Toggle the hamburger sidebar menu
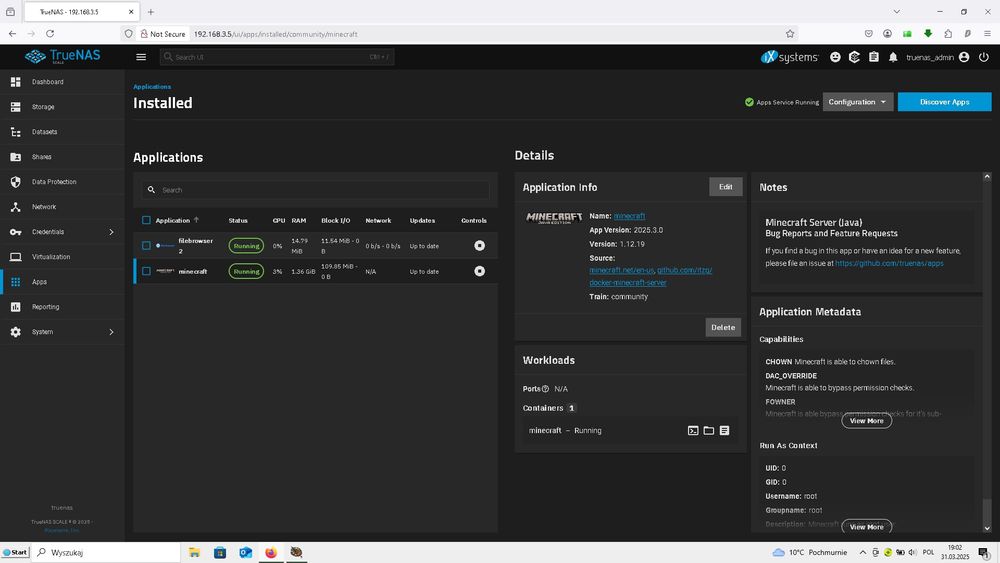 pyautogui.click(x=141, y=57)
